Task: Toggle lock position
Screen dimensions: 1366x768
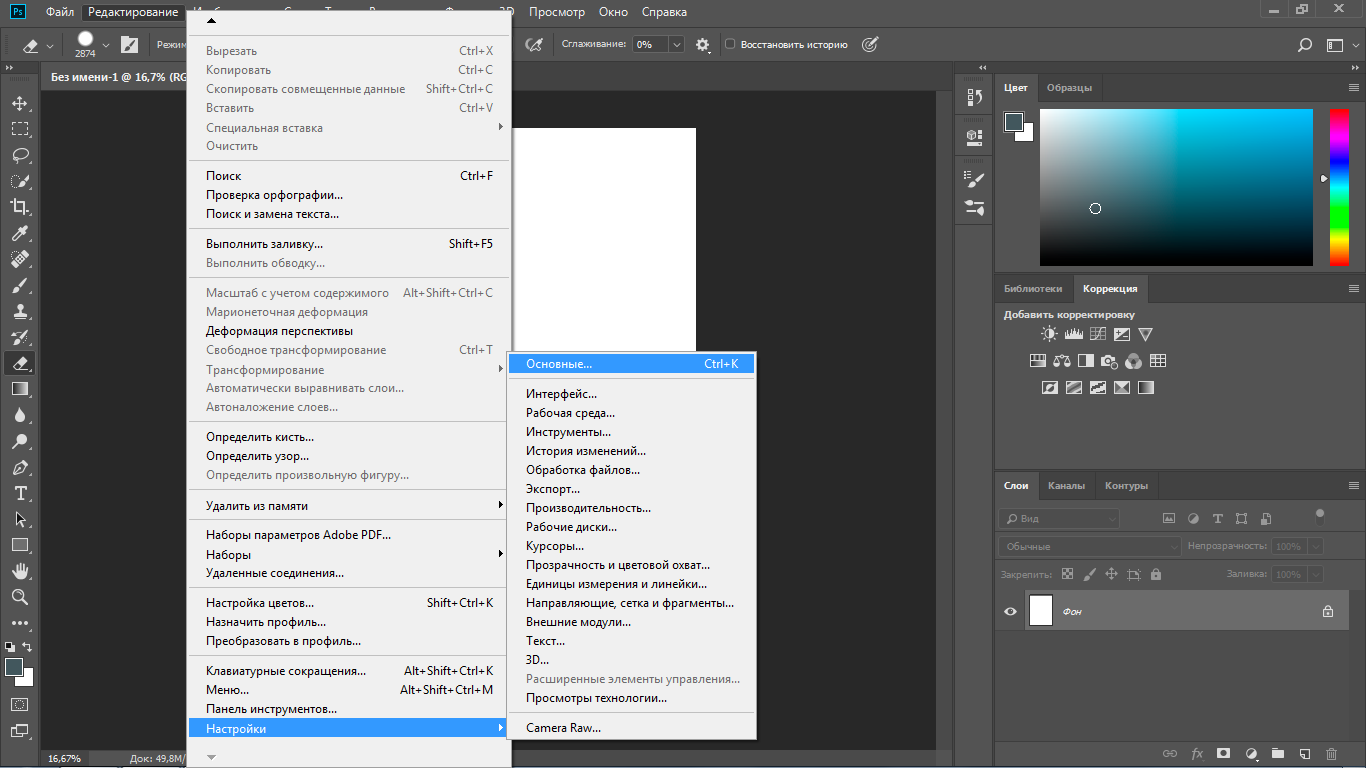Action: [x=1111, y=575]
